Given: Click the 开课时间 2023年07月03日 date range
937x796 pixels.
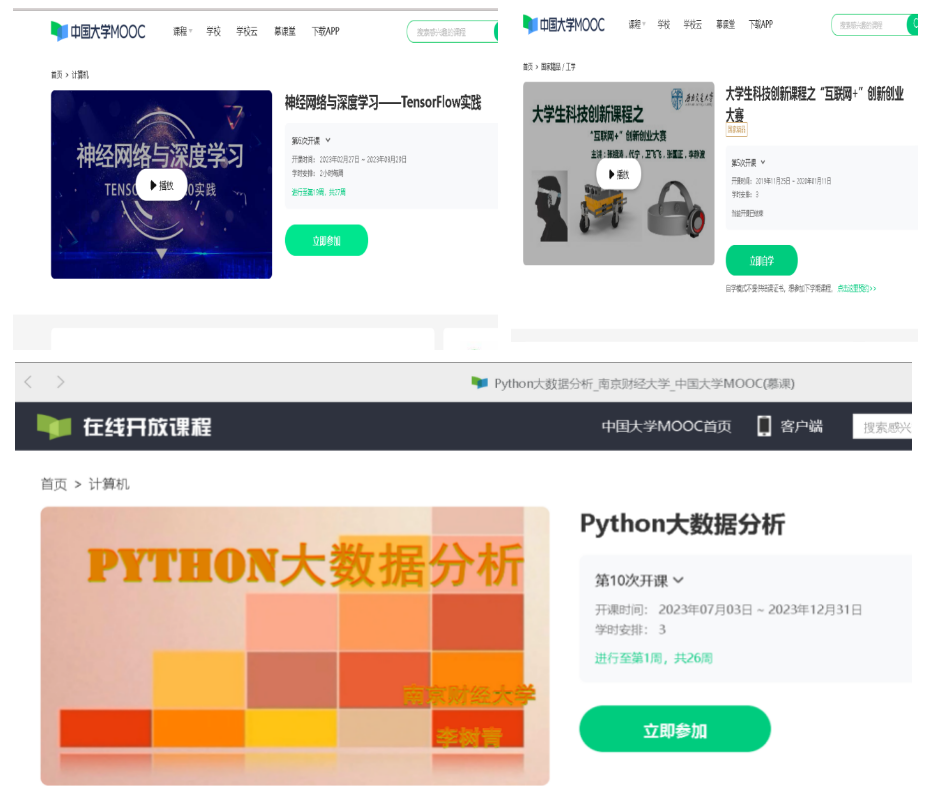Looking at the screenshot, I should [728, 610].
